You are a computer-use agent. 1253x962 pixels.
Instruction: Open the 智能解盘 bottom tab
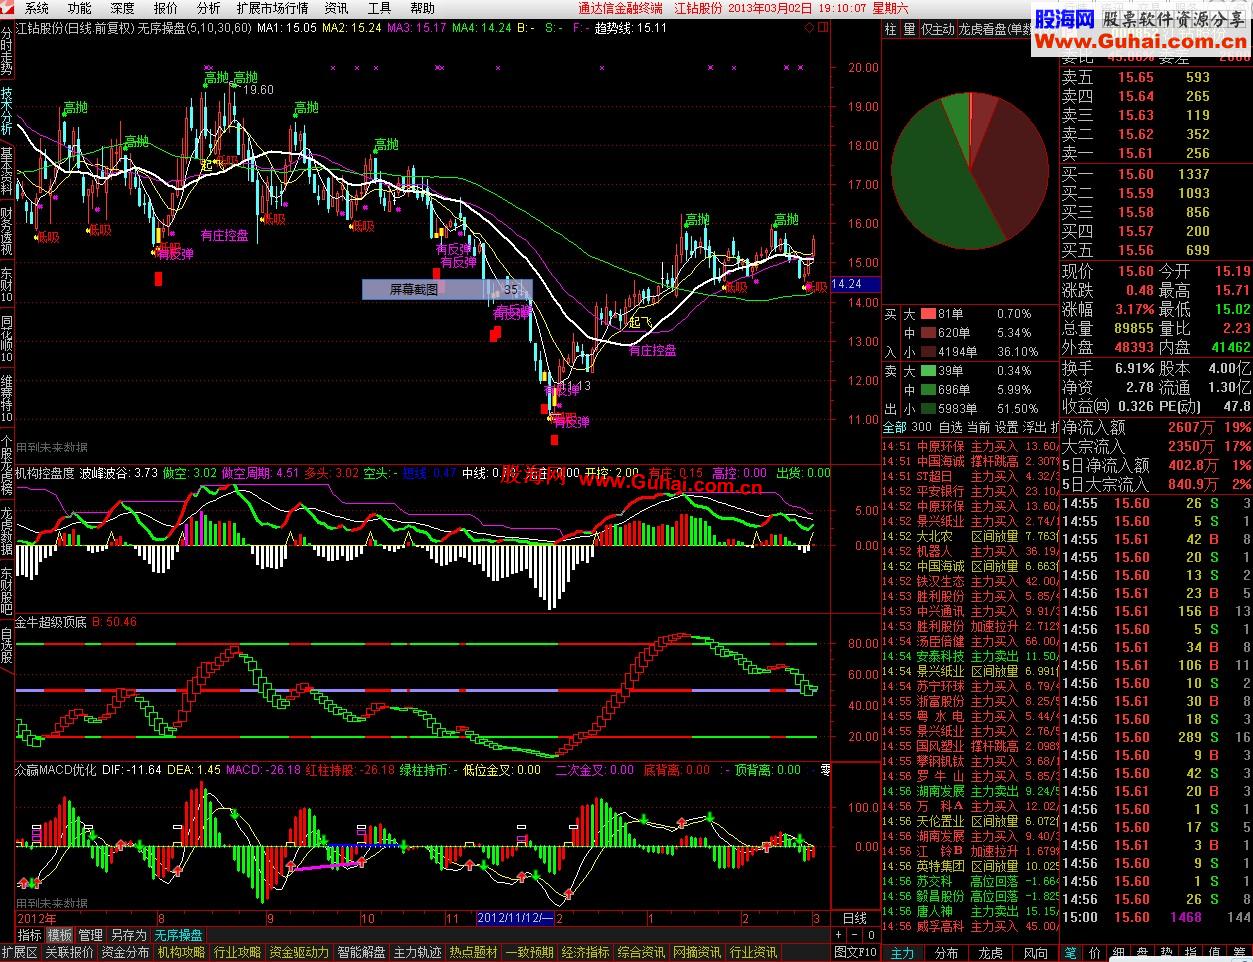(361, 953)
